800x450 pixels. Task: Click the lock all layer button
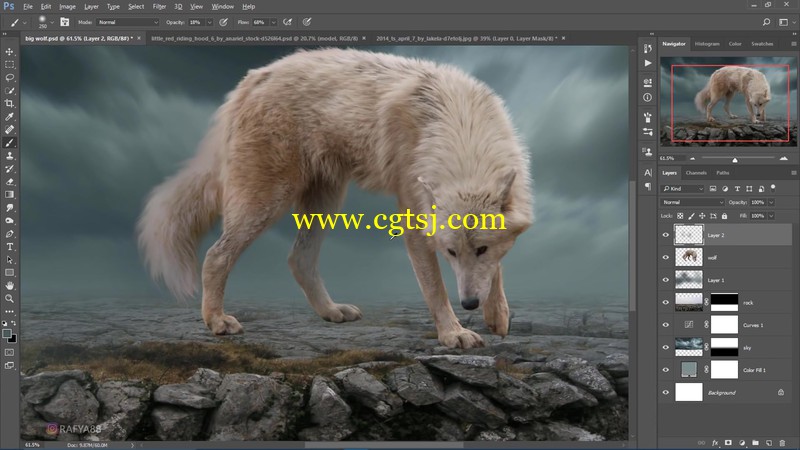(x=724, y=216)
